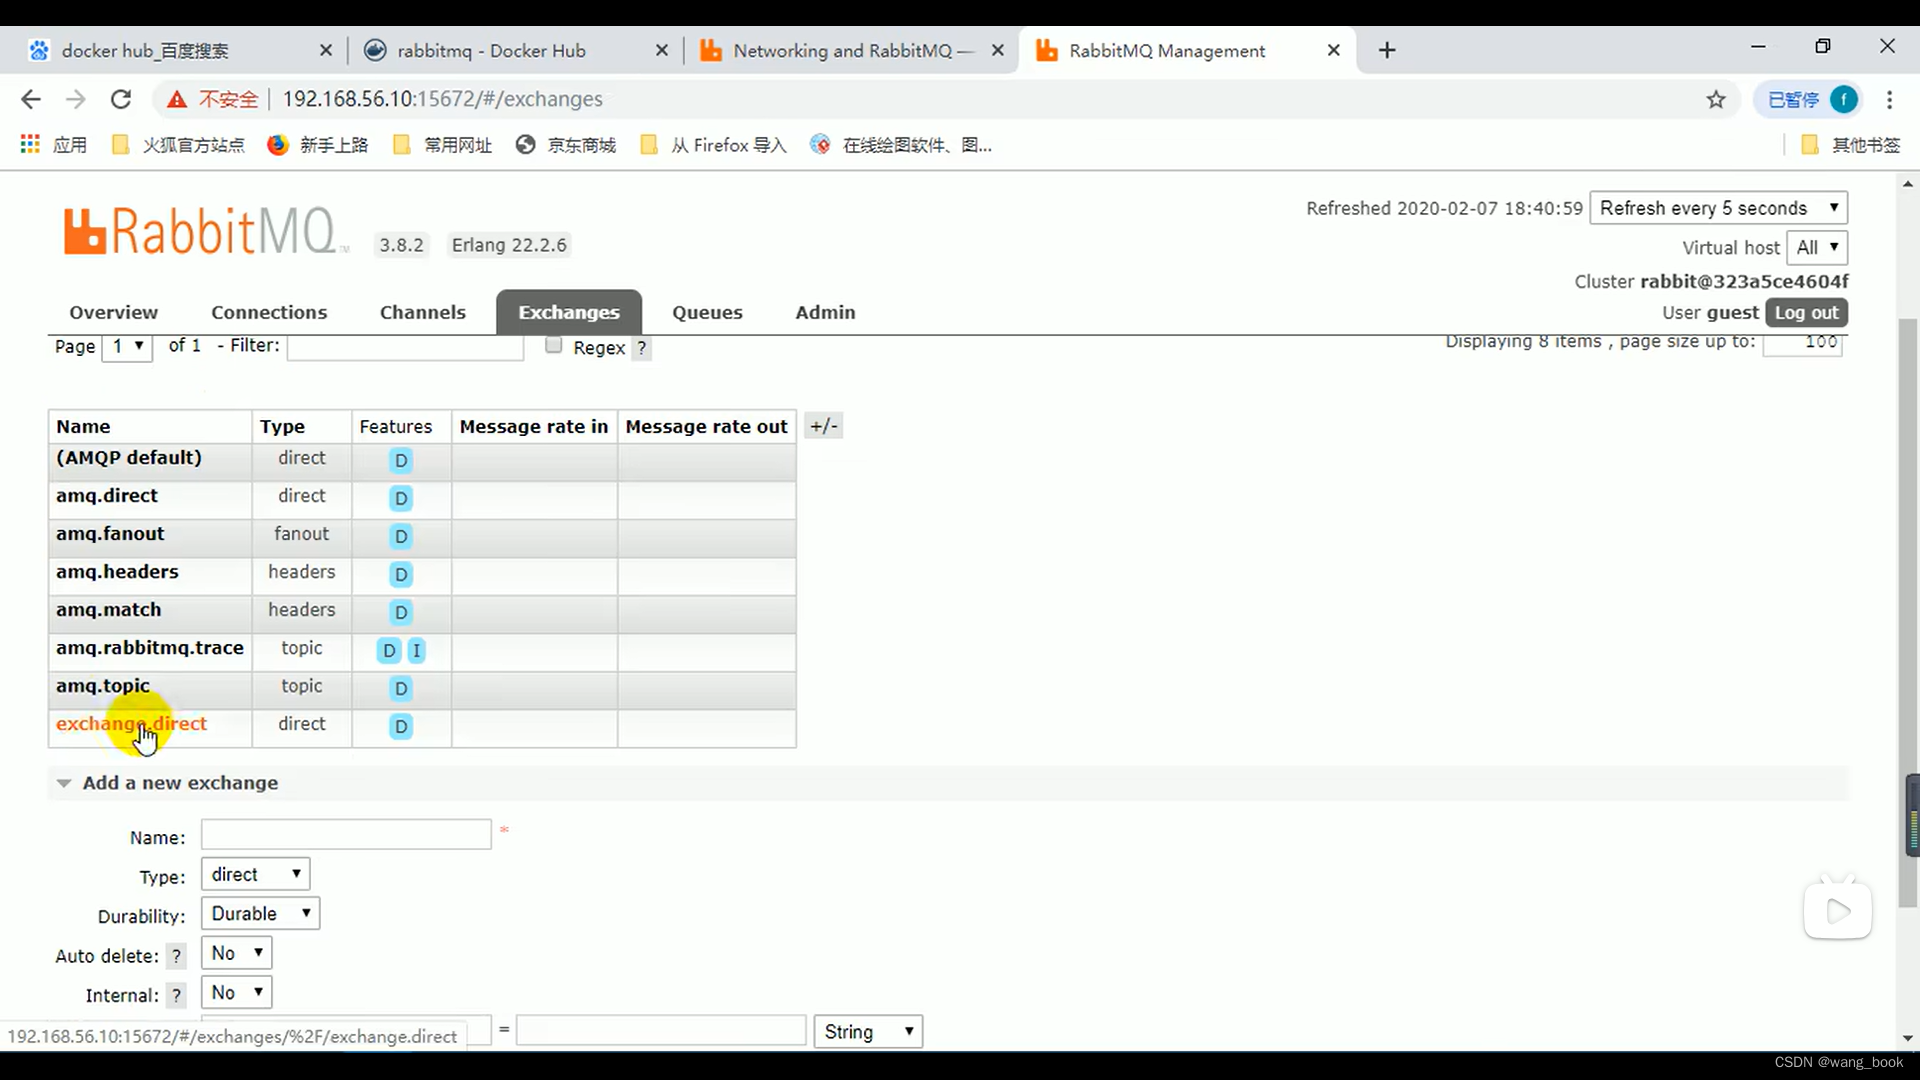Open the exchange.direct exchange link
1920x1080 pixels.
[131, 724]
